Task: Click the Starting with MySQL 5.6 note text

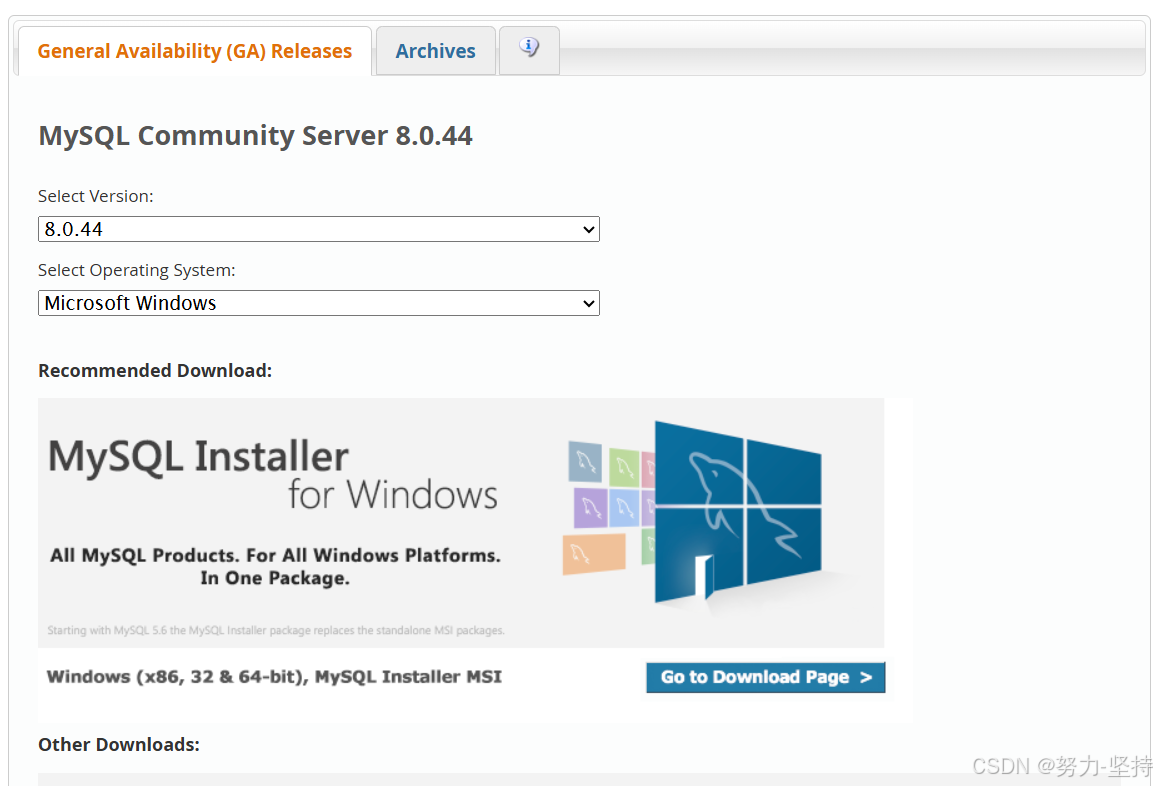Action: point(276,630)
